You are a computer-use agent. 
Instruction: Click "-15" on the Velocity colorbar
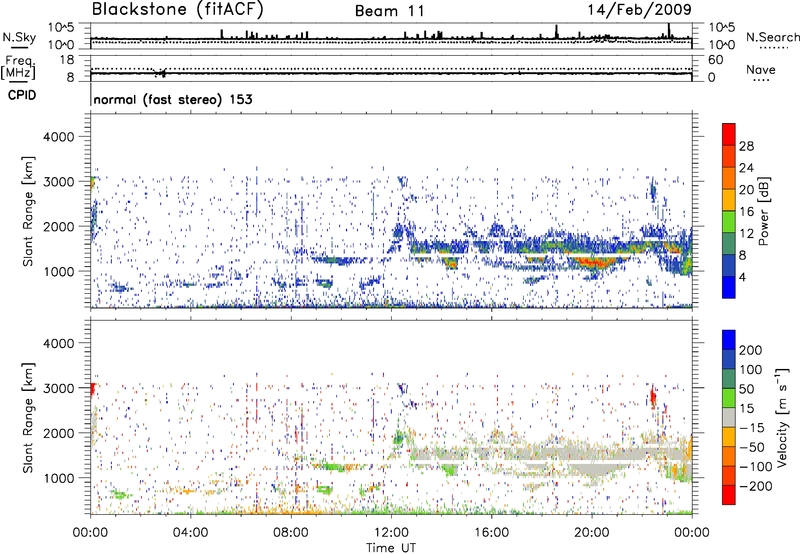point(752,427)
